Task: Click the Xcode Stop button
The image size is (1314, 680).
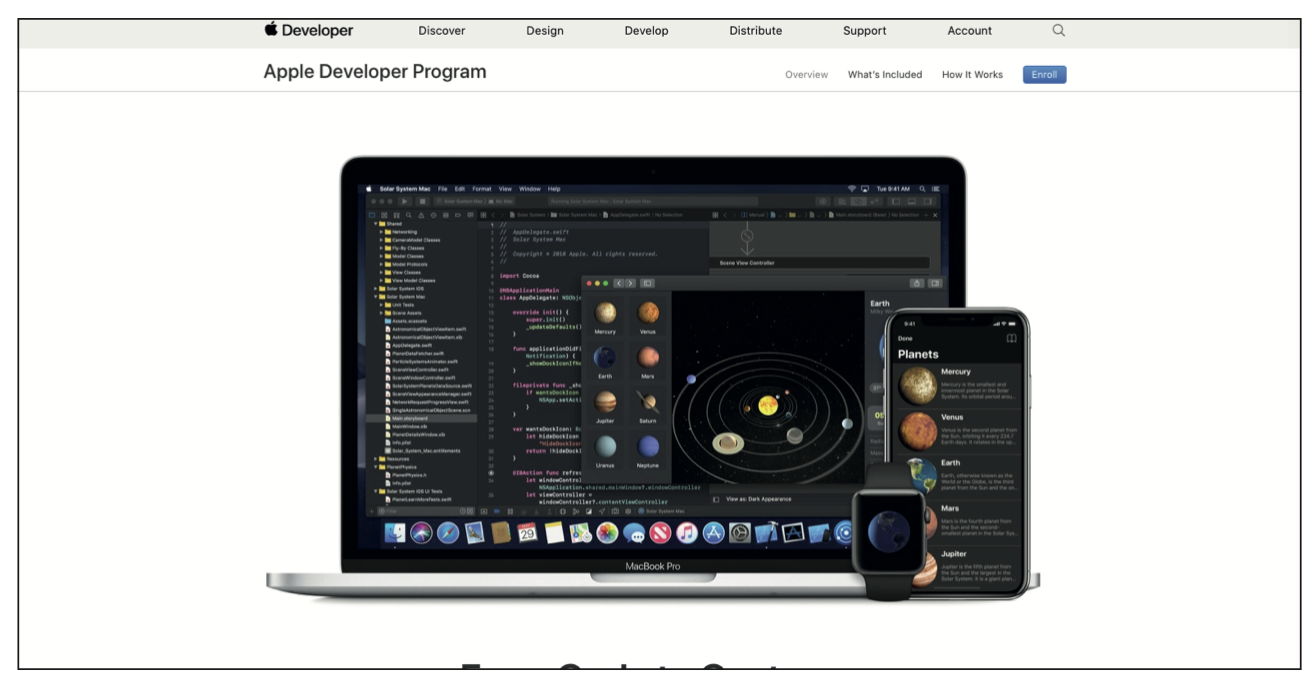Action: click(422, 201)
